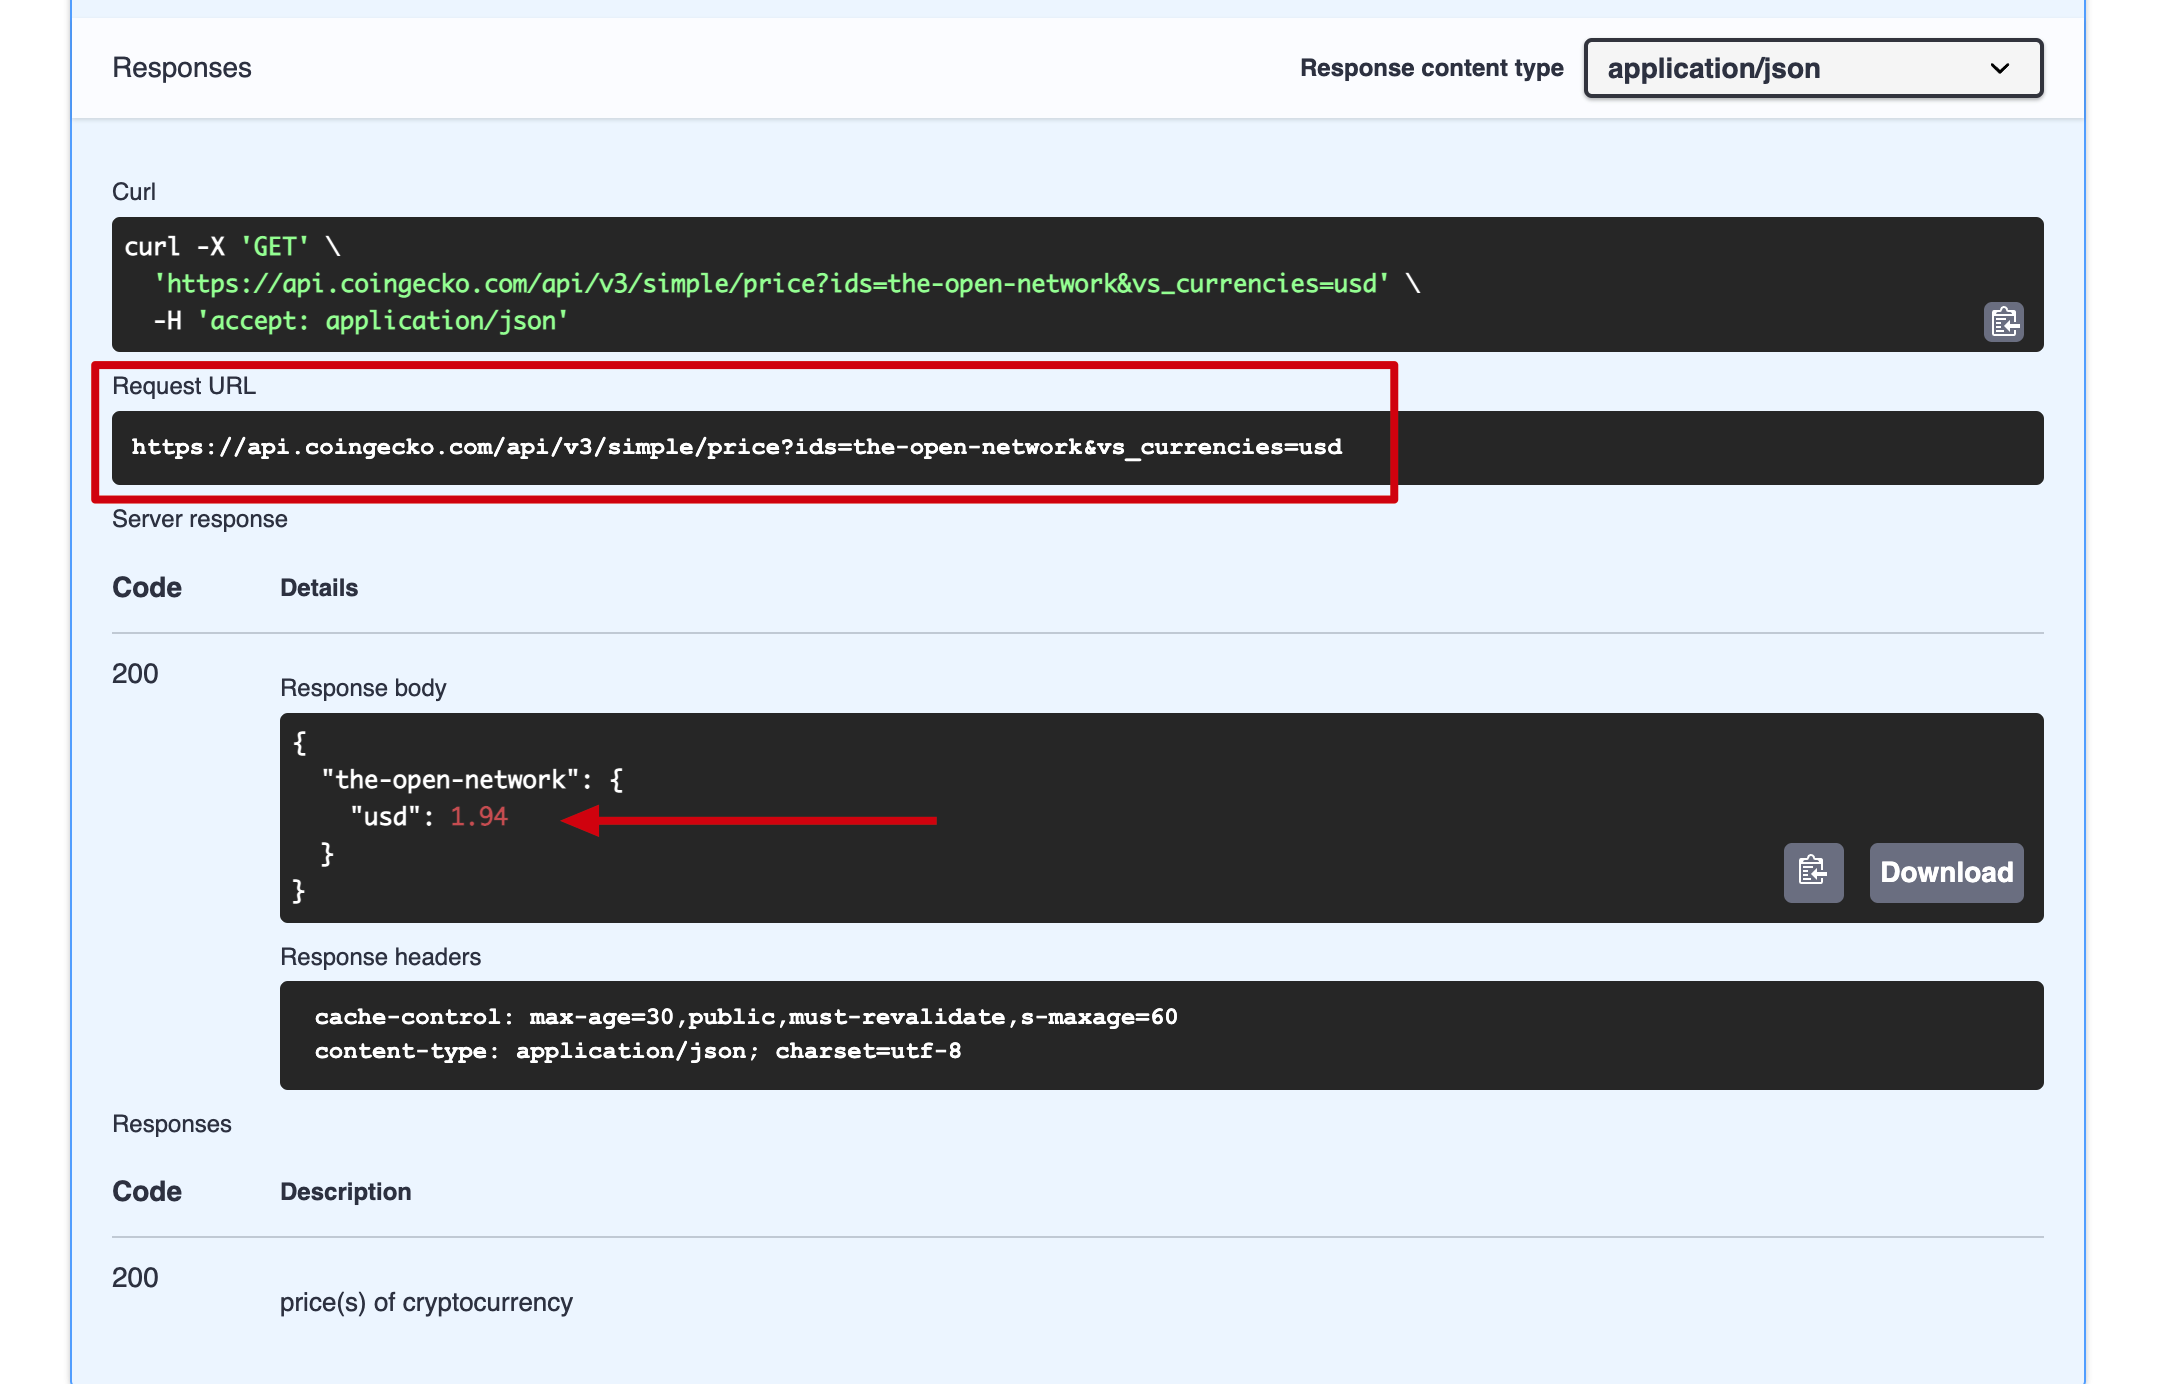This screenshot has width=2166, height=1384.
Task: Click the curl -X 'GET' line
Action: [x=232, y=247]
